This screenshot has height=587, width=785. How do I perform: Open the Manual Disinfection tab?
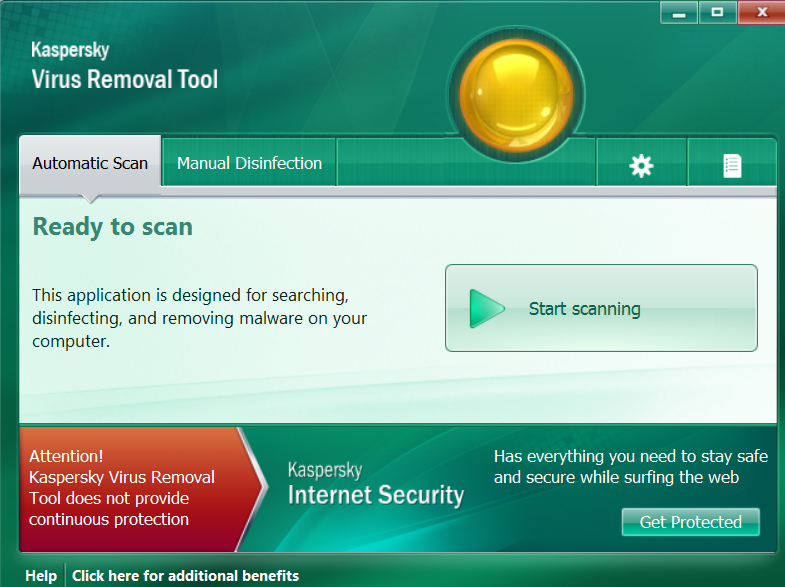tap(249, 163)
